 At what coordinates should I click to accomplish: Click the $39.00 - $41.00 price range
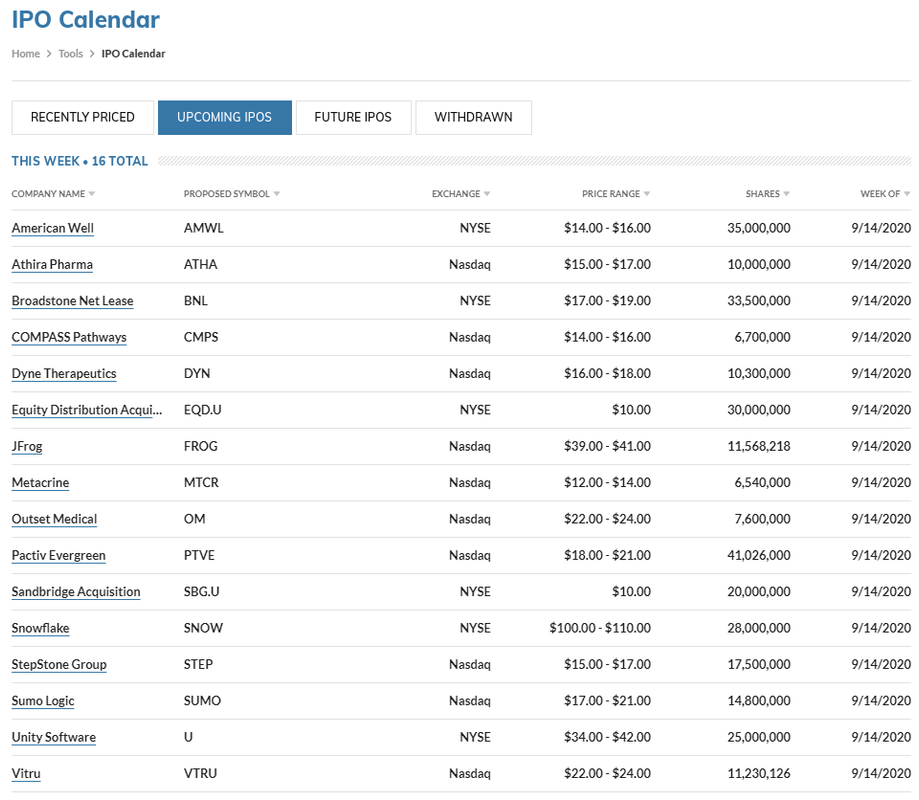(607, 447)
